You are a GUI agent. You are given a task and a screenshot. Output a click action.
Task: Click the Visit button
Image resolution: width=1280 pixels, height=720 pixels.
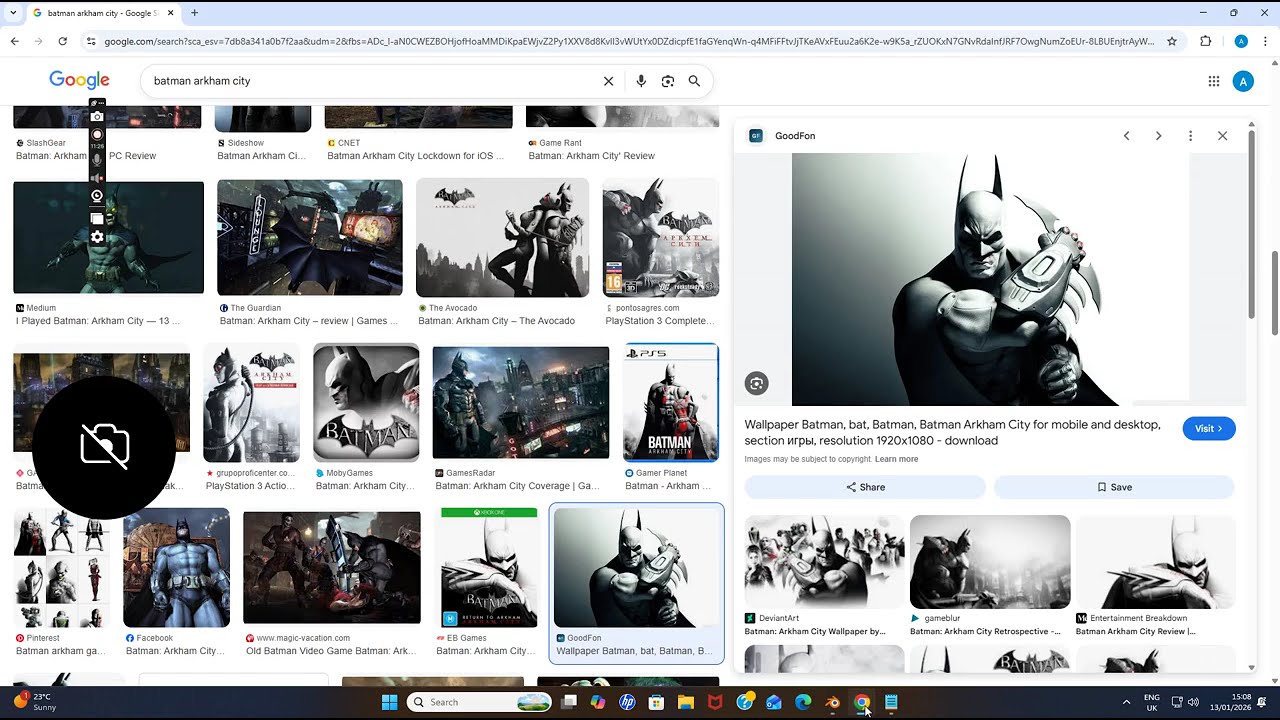(1209, 428)
